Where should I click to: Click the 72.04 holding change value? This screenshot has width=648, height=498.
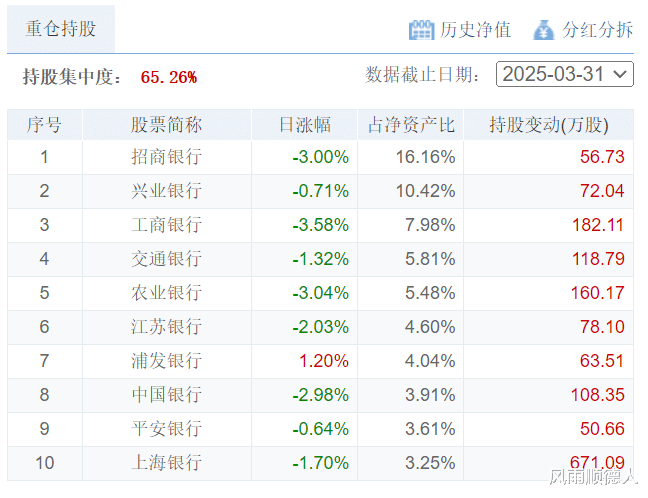[x=602, y=191]
